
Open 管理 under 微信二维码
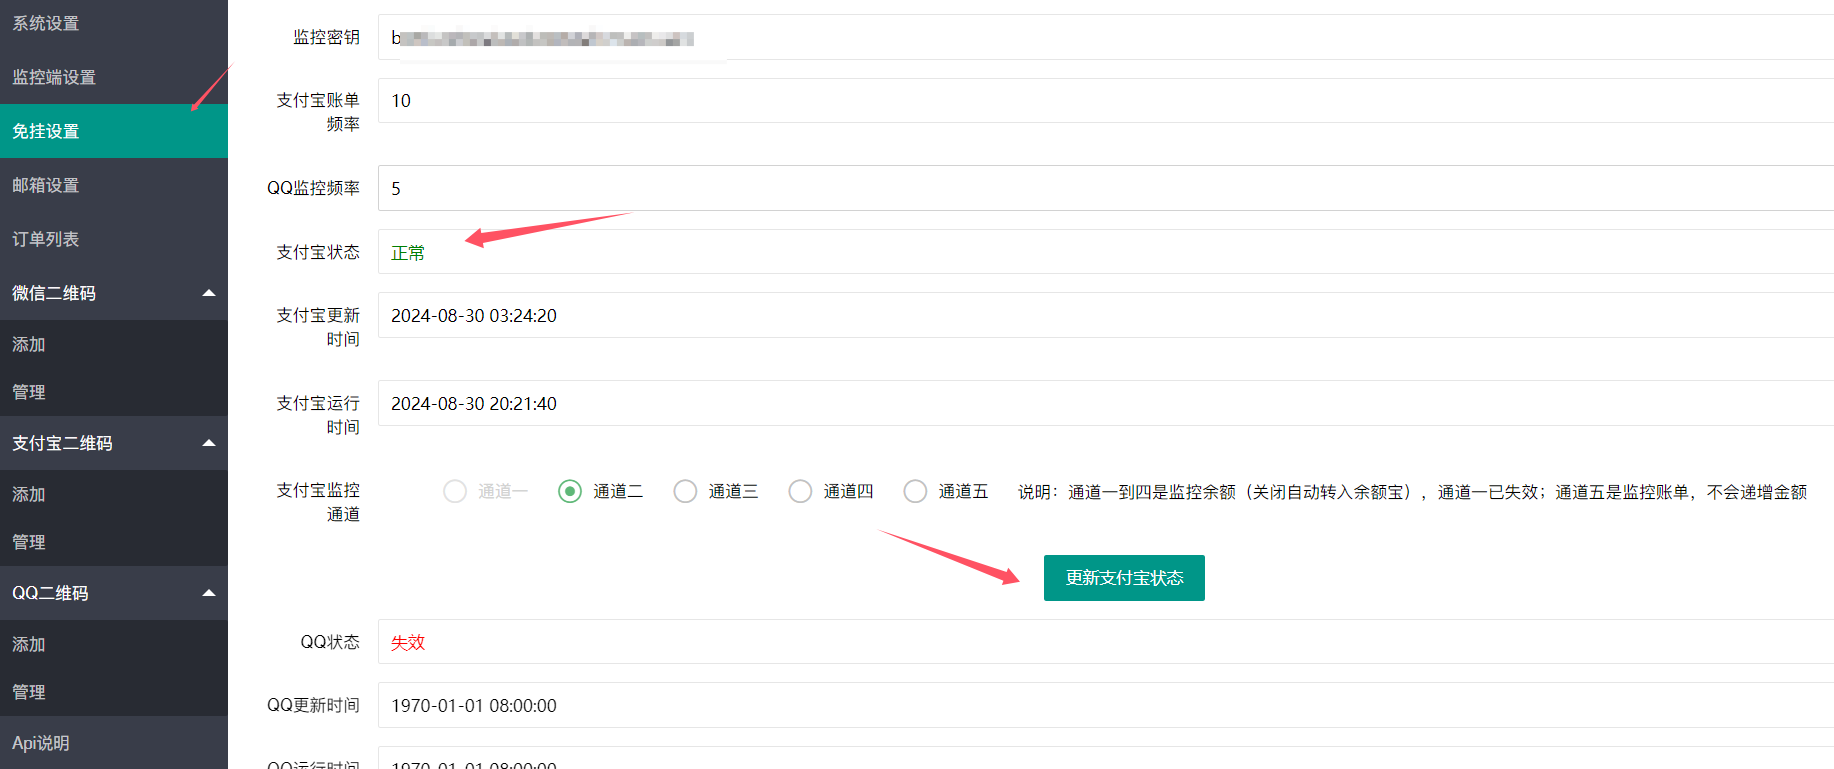point(114,392)
